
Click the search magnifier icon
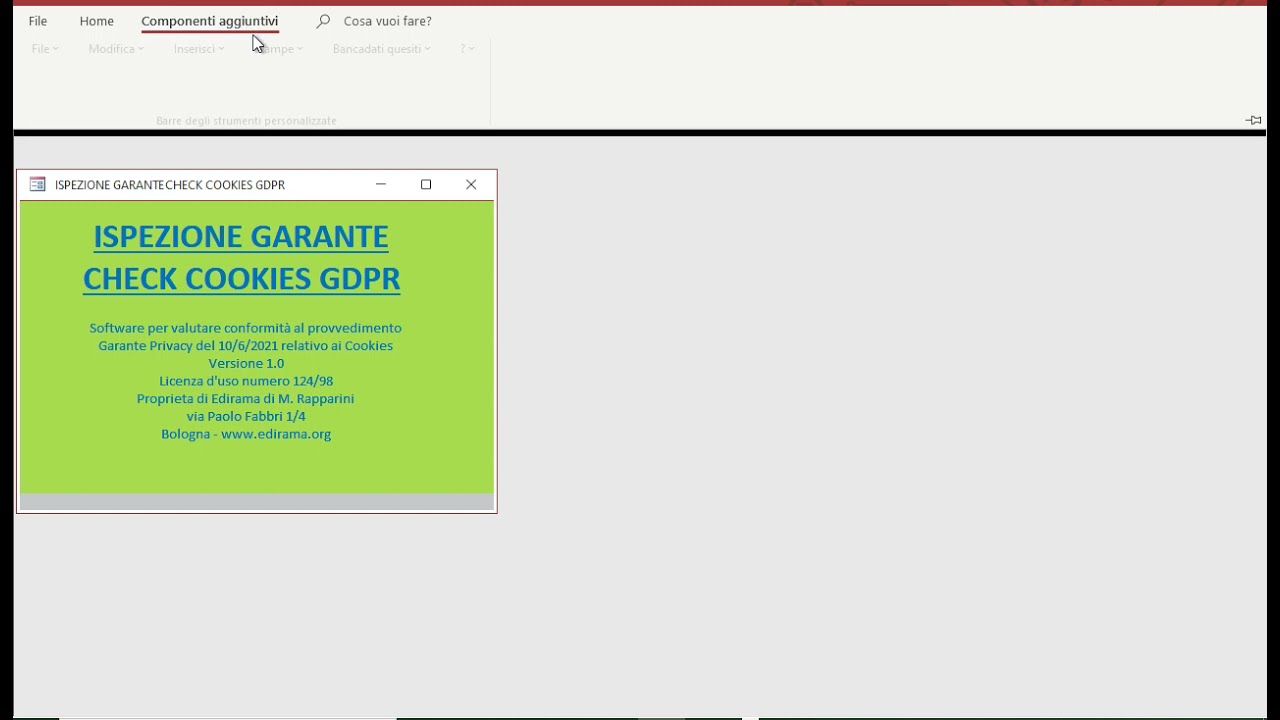point(323,21)
